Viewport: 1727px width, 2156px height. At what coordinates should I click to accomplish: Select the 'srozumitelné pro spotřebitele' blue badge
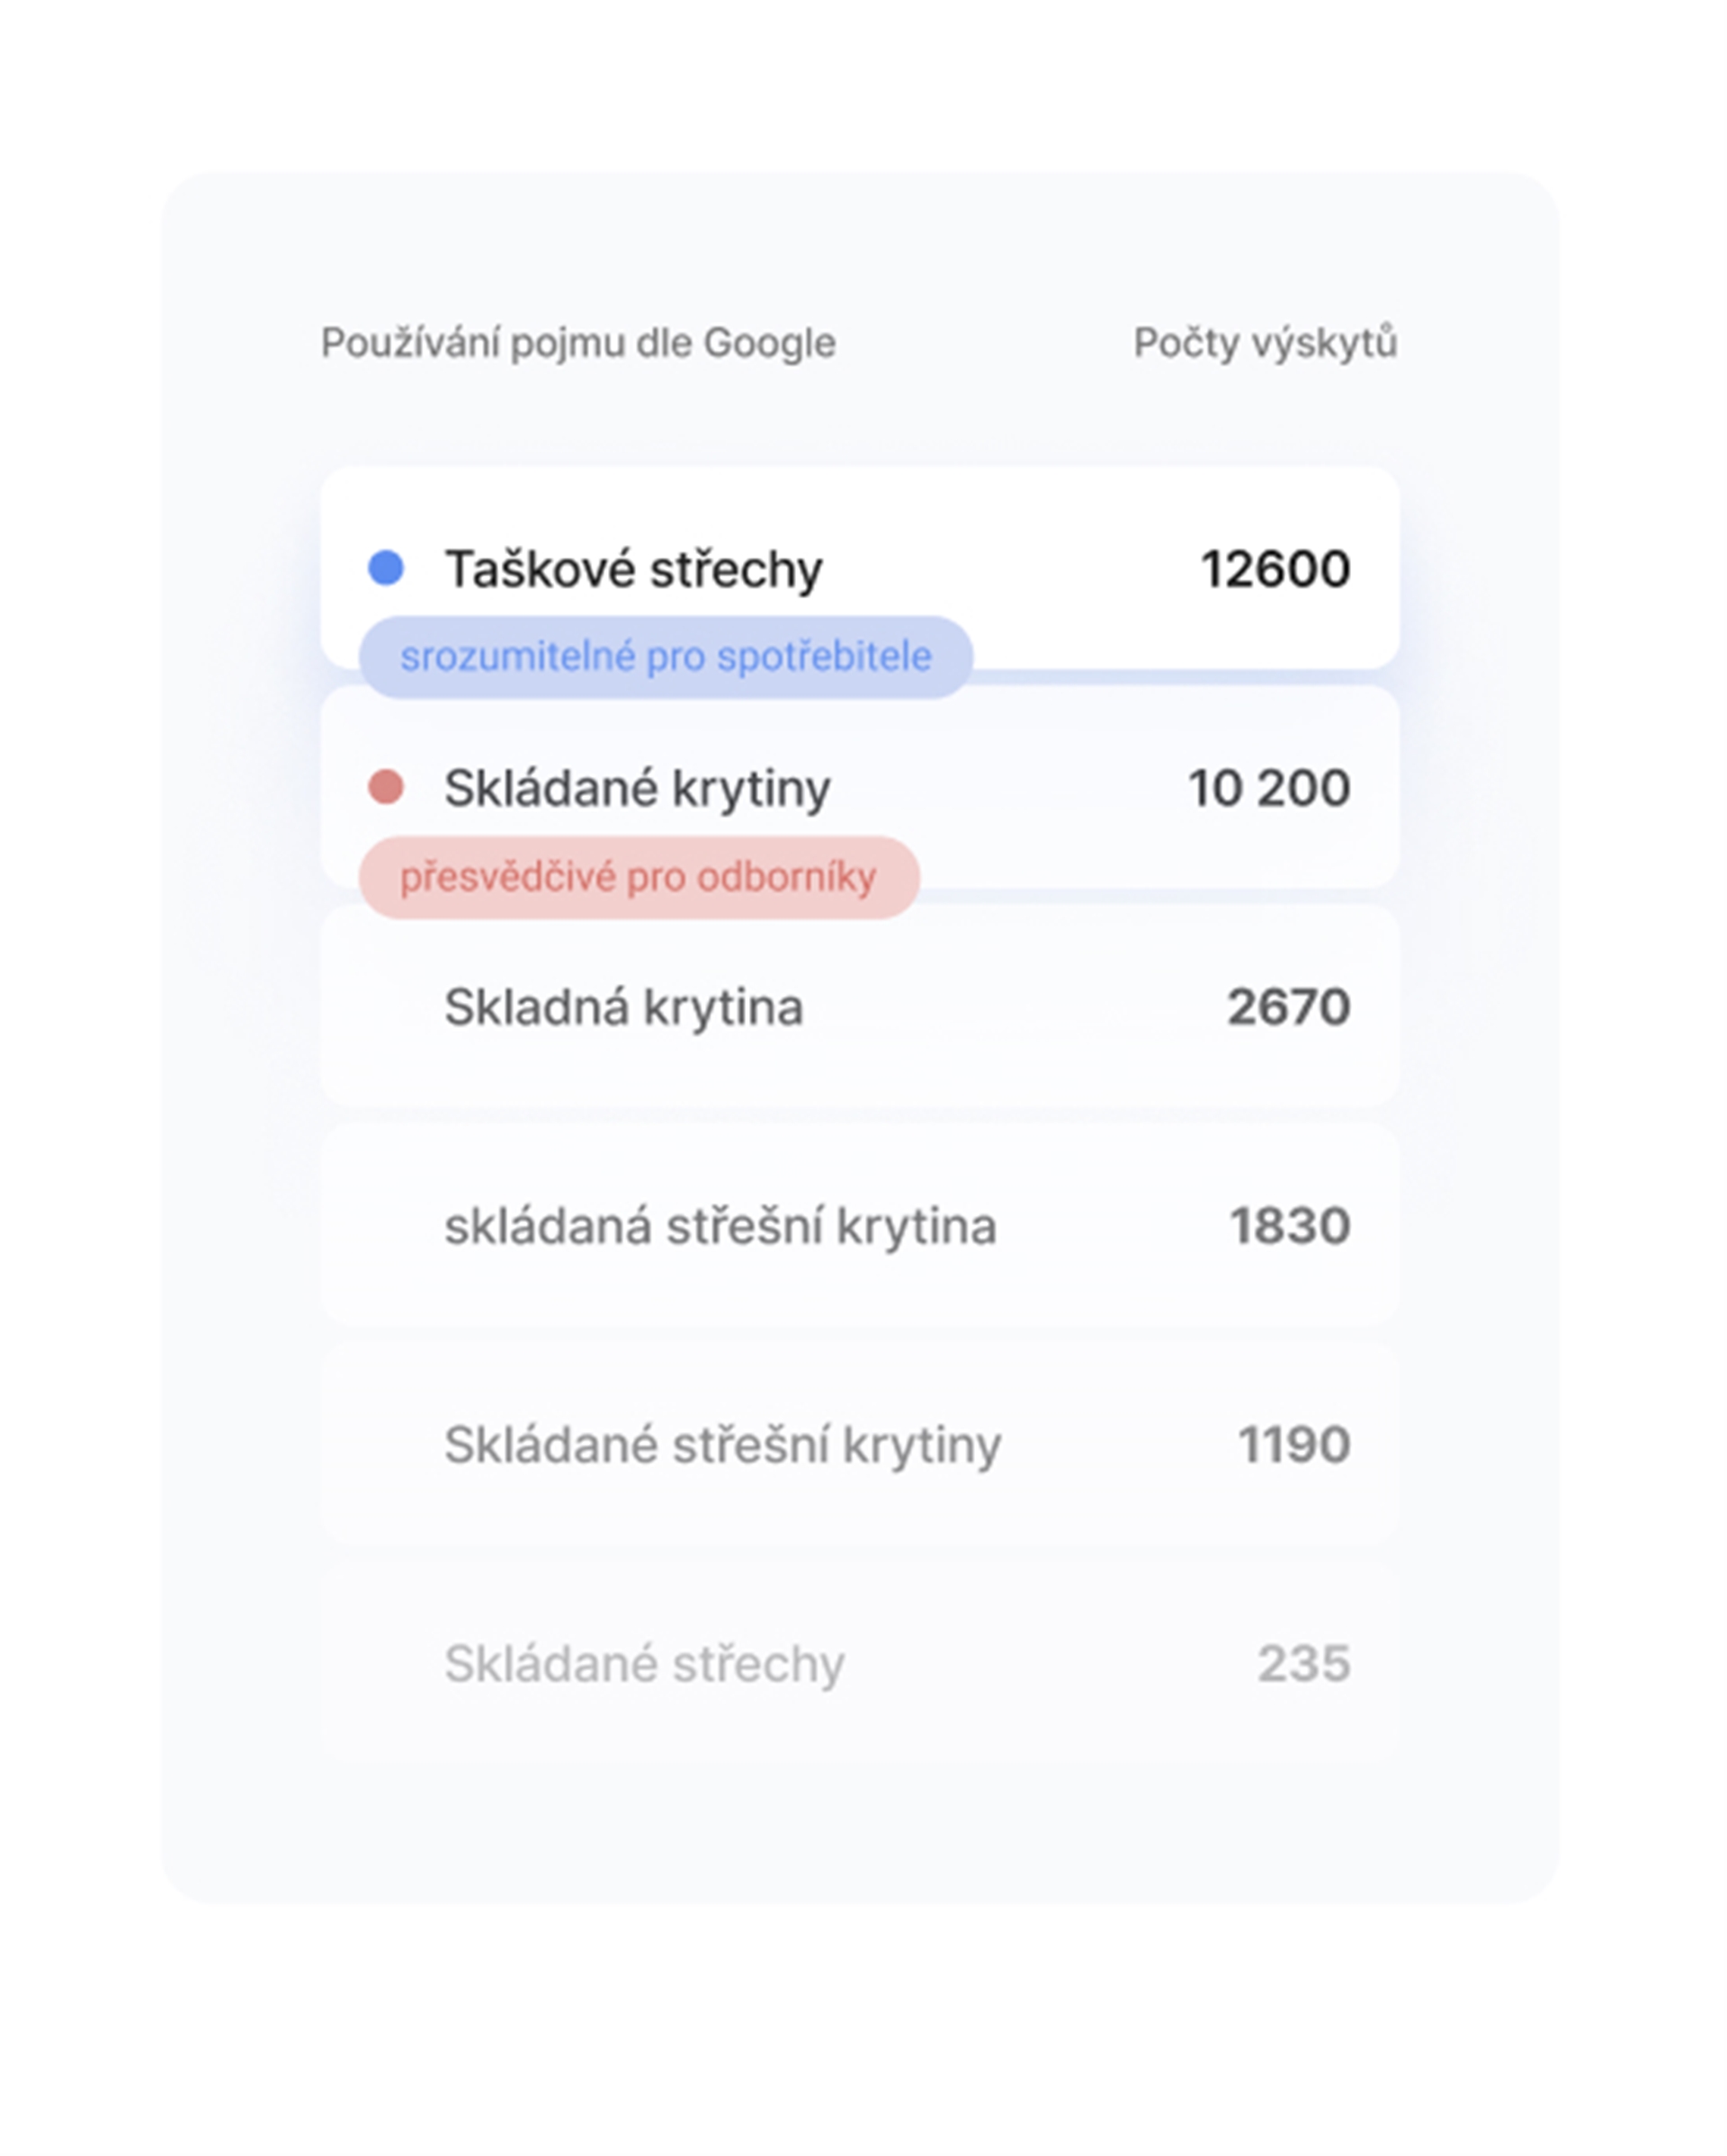[665, 657]
